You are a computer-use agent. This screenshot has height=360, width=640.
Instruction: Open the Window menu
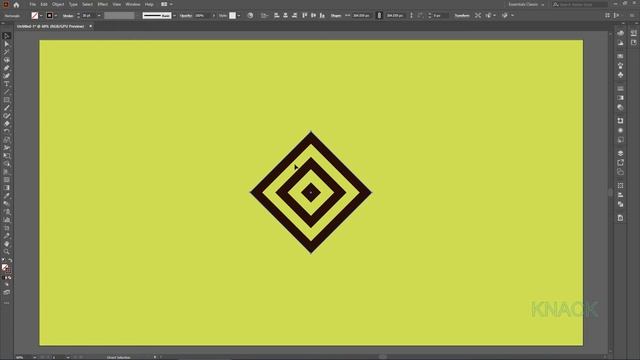[x=133, y=4]
